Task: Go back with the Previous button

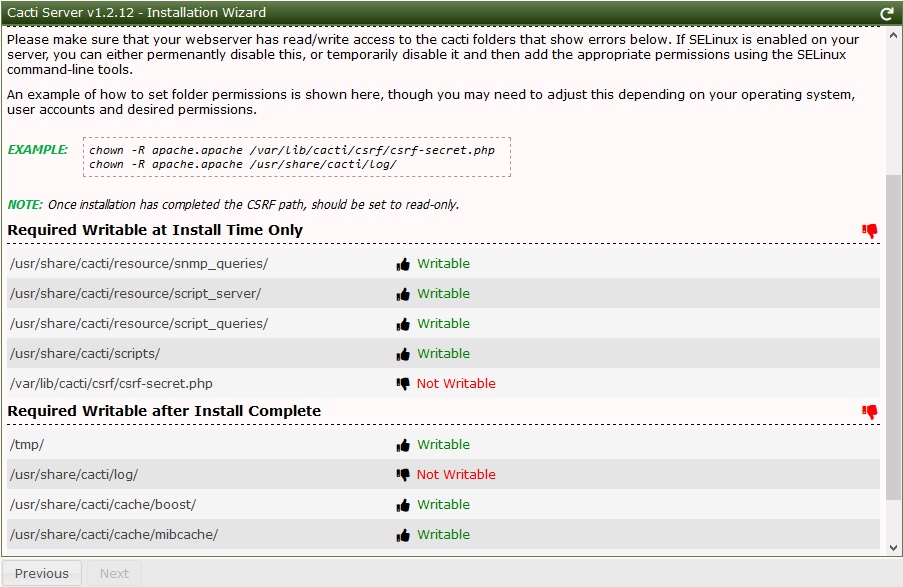Action: tap(41, 573)
